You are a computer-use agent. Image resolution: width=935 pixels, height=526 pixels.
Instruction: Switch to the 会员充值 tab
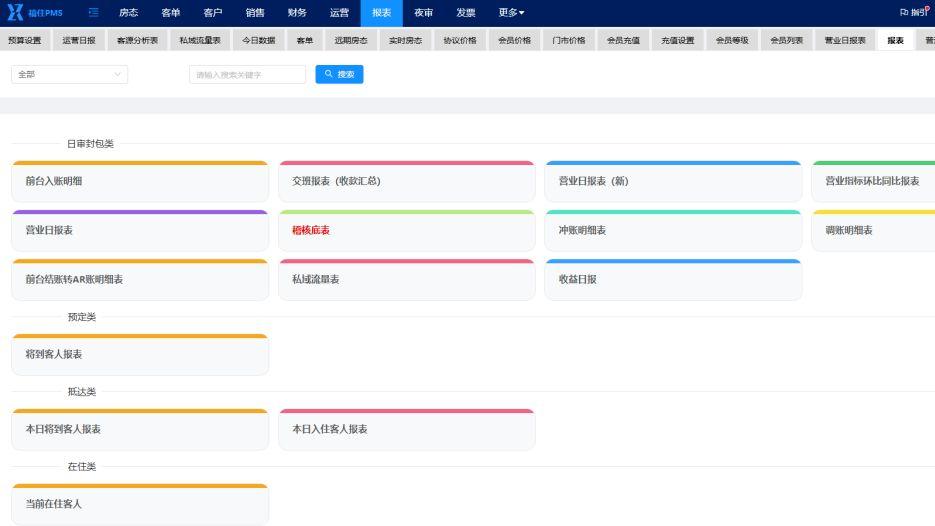(x=623, y=41)
